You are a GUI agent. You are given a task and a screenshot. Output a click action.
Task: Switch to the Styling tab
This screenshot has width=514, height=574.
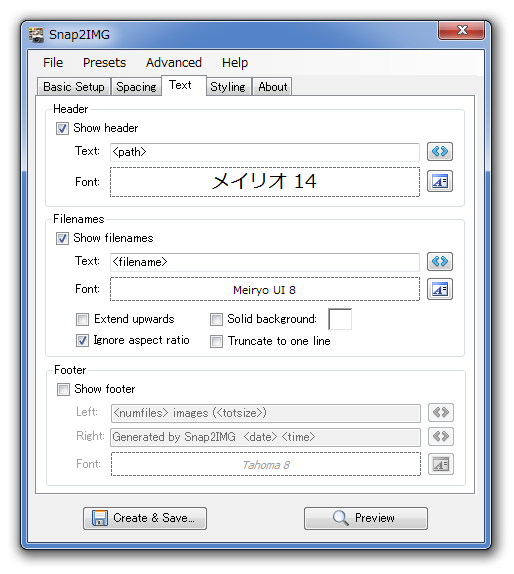(x=228, y=87)
